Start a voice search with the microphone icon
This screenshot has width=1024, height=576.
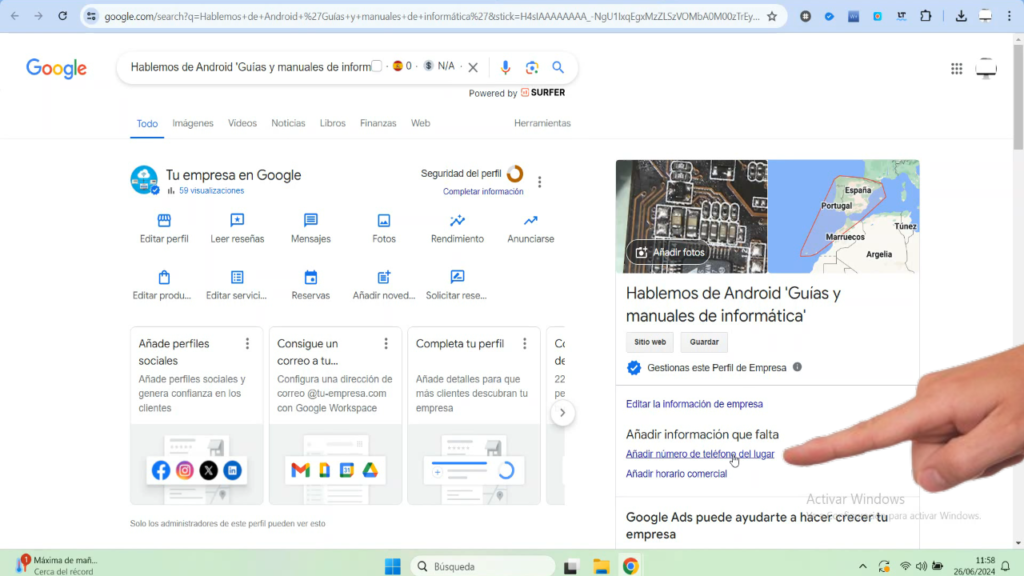coord(504,66)
